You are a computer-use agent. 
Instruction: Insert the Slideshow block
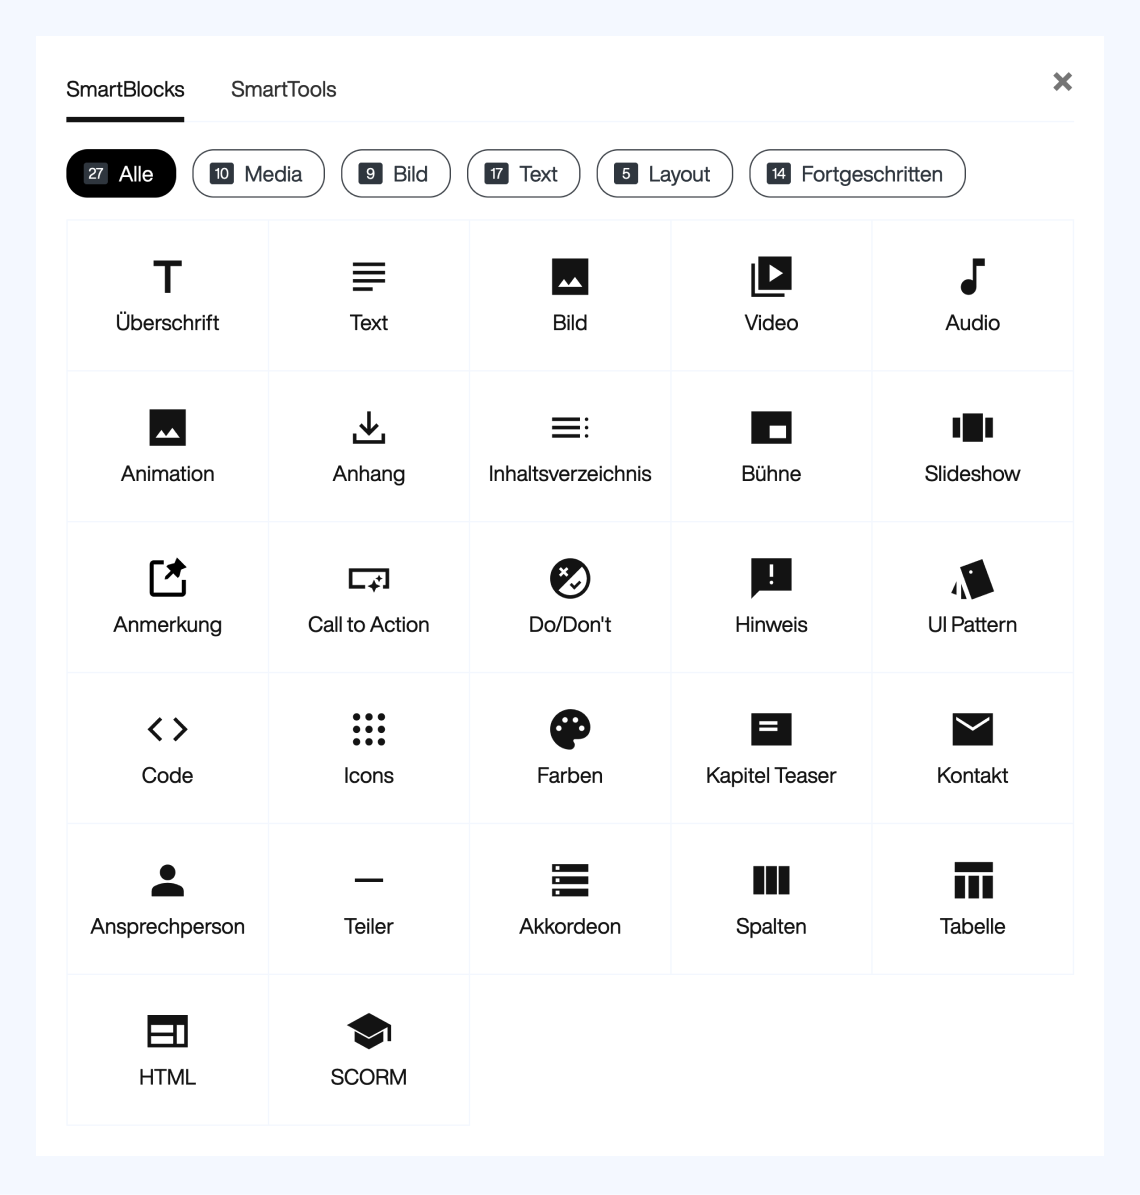click(972, 447)
